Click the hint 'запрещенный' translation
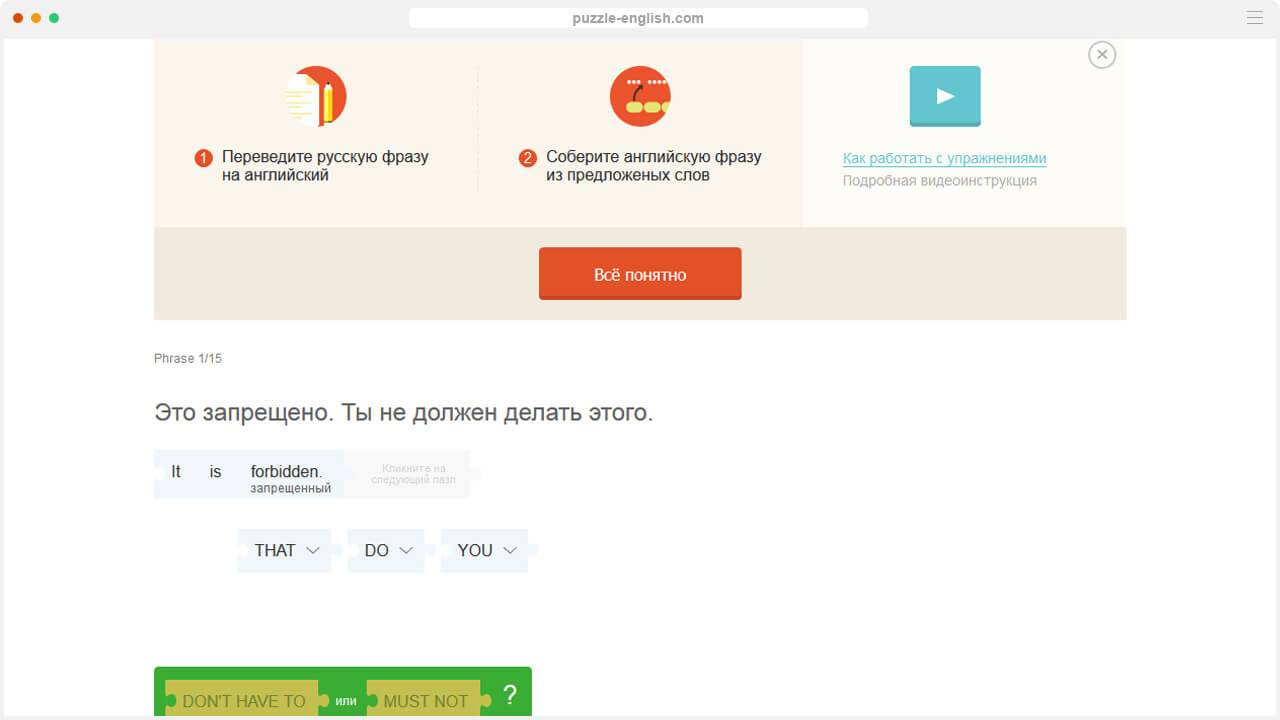This screenshot has height=720, width=1280. click(291, 488)
